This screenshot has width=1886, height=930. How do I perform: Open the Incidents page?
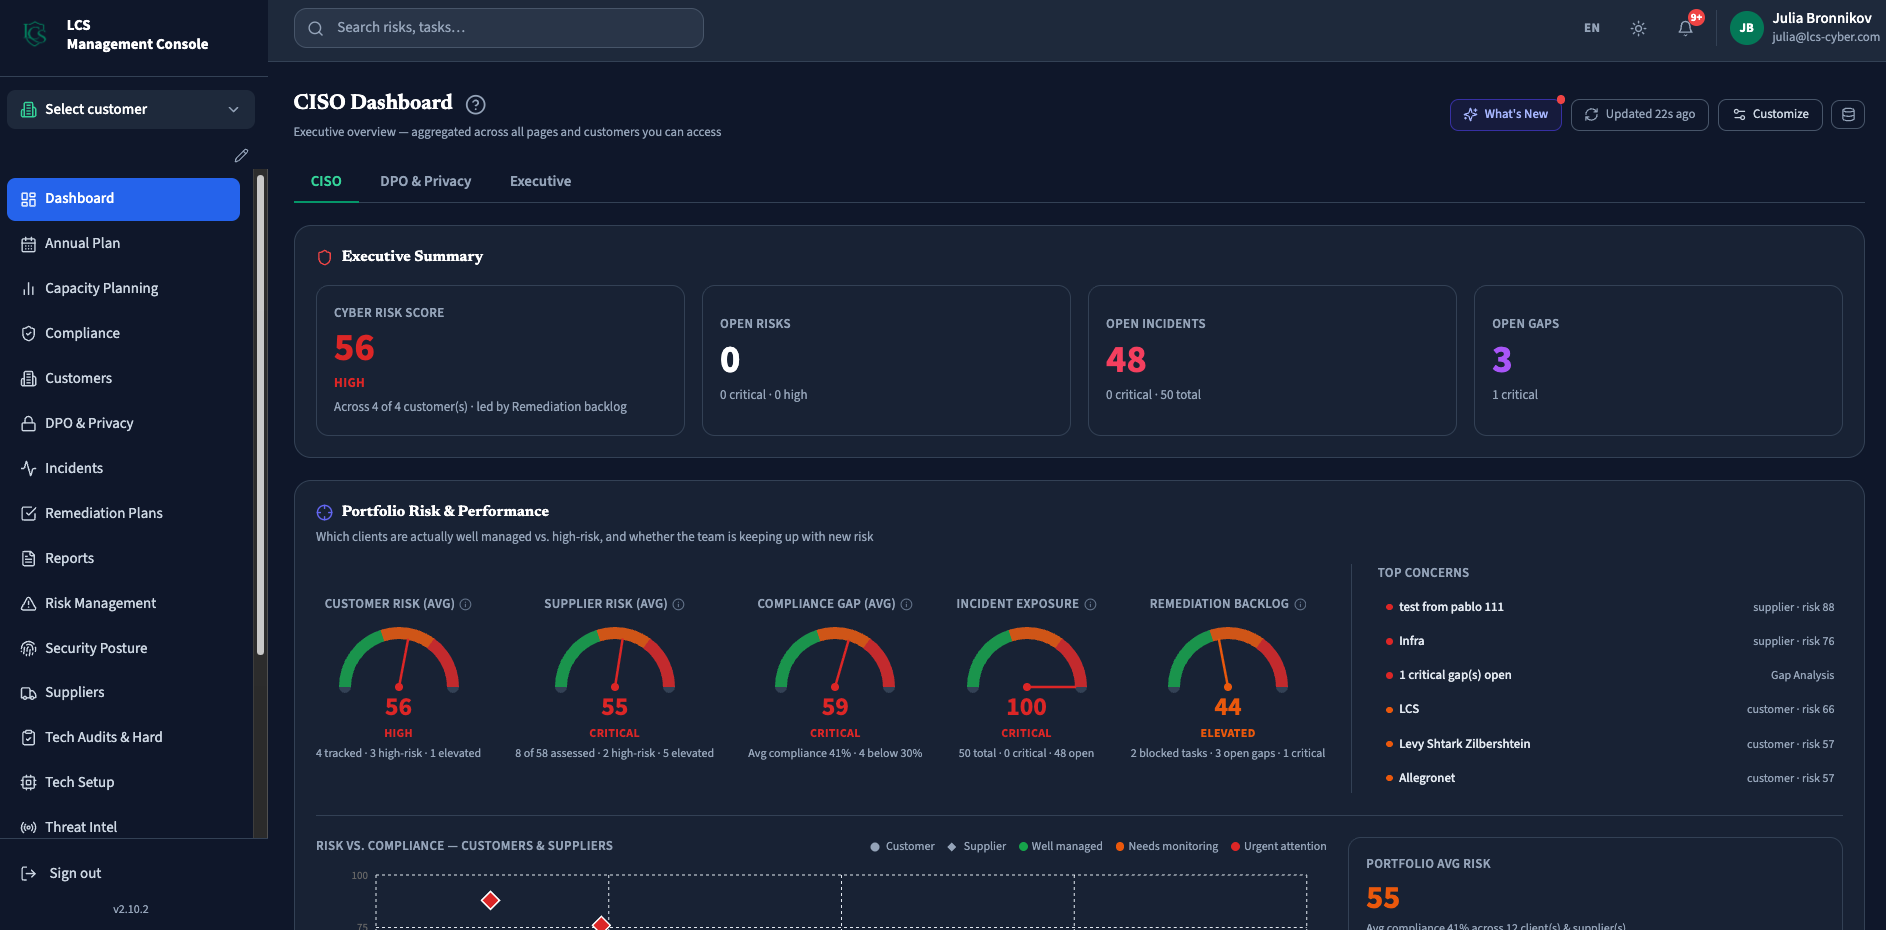tap(123, 468)
